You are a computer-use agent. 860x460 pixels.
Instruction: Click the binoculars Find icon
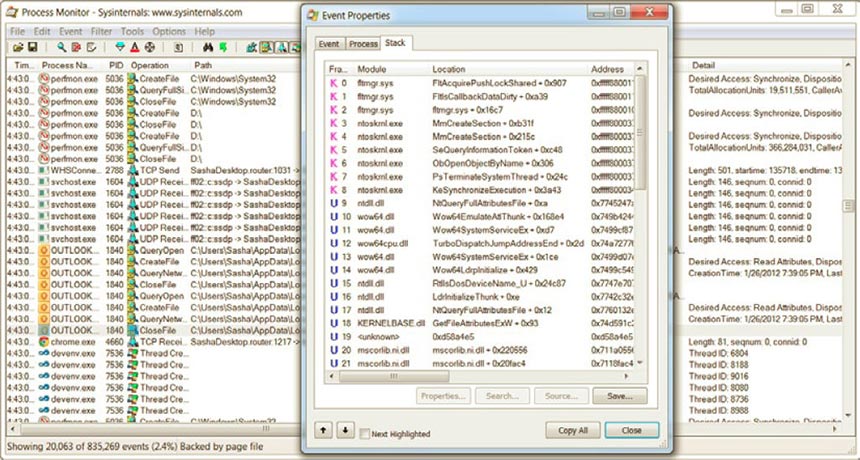[x=208, y=48]
